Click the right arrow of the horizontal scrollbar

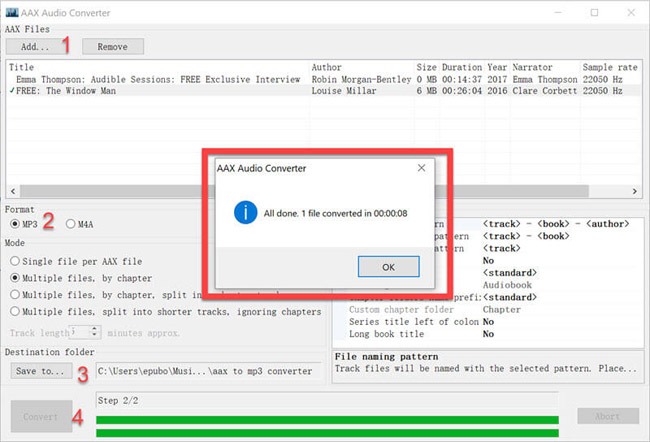pyautogui.click(x=635, y=191)
